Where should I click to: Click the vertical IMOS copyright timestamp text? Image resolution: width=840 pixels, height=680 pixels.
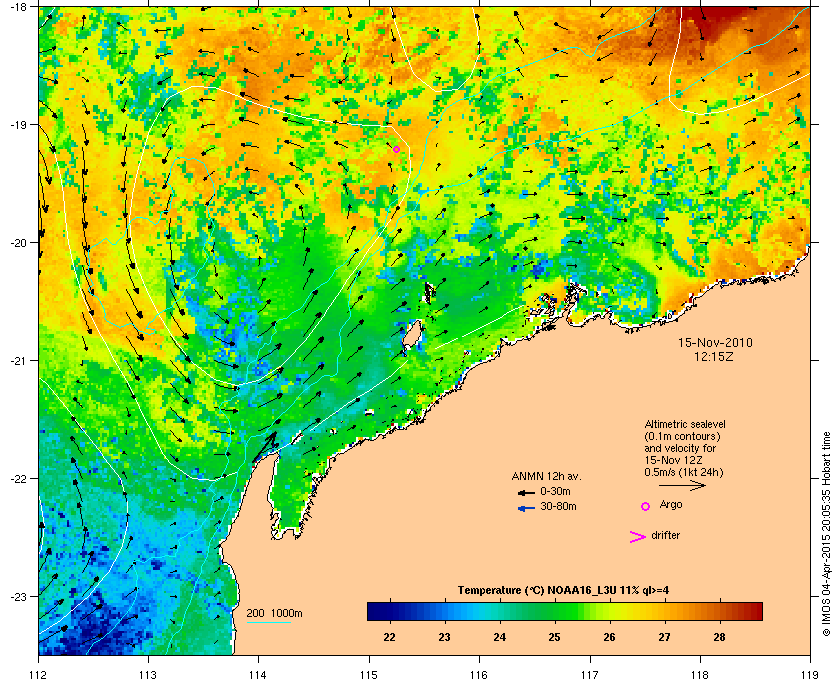[826, 535]
